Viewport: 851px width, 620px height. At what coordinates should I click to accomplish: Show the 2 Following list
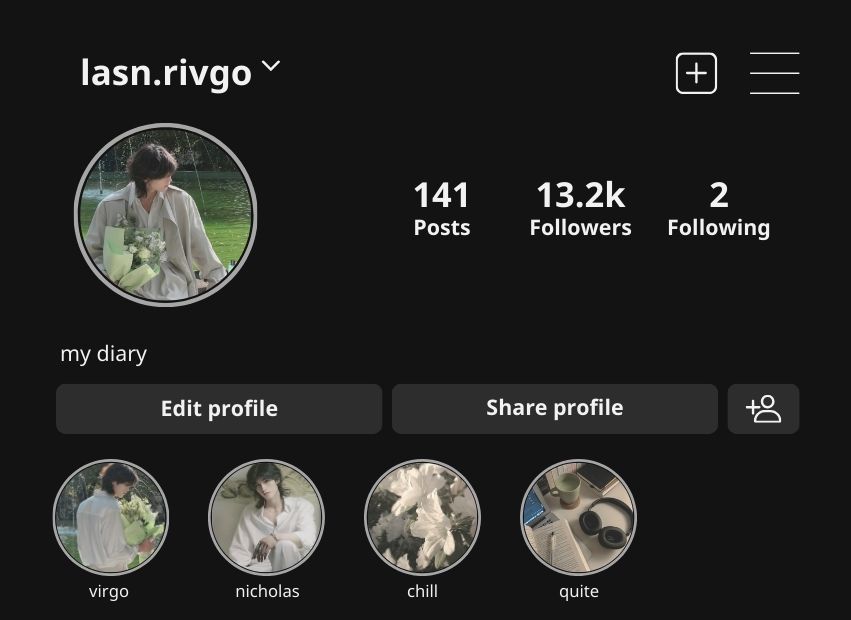point(719,209)
